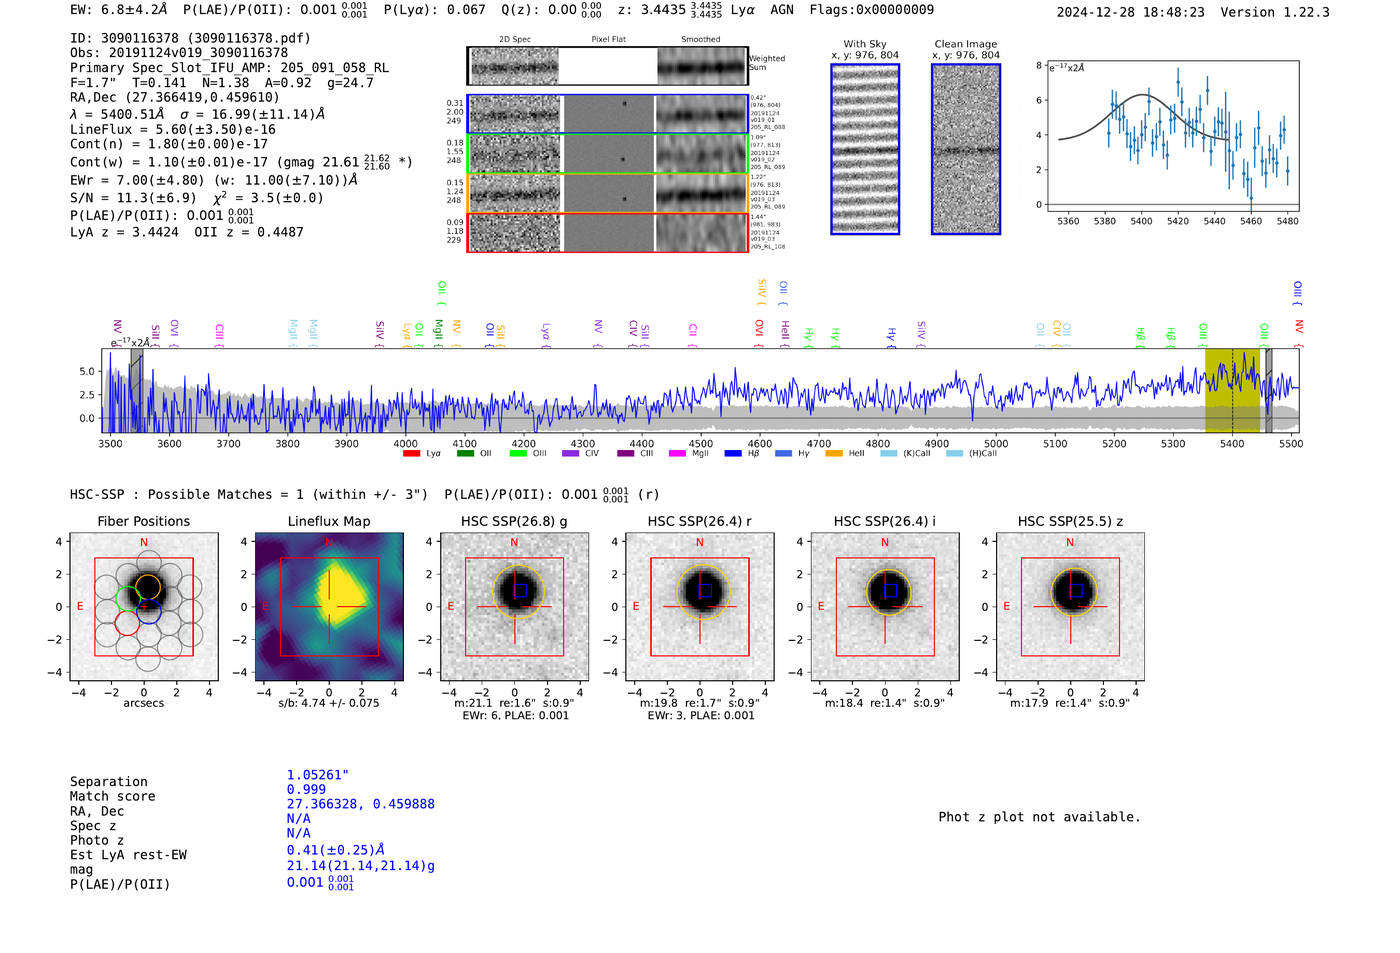
Task: Click the m:21.1 re:1.6" caption under g image
Action: (514, 703)
